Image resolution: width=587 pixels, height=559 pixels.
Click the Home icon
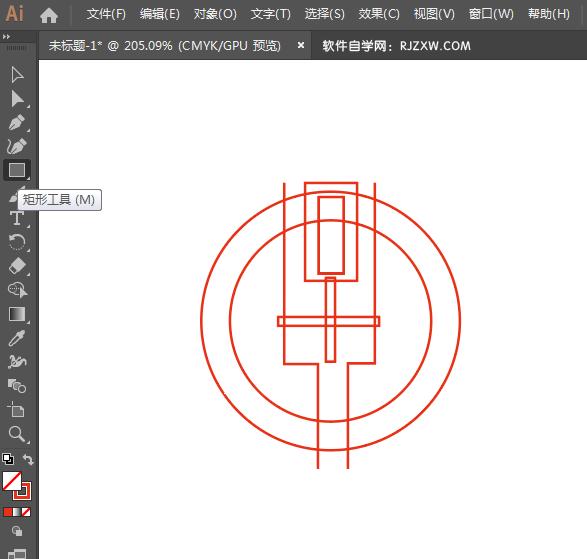pyautogui.click(x=49, y=15)
